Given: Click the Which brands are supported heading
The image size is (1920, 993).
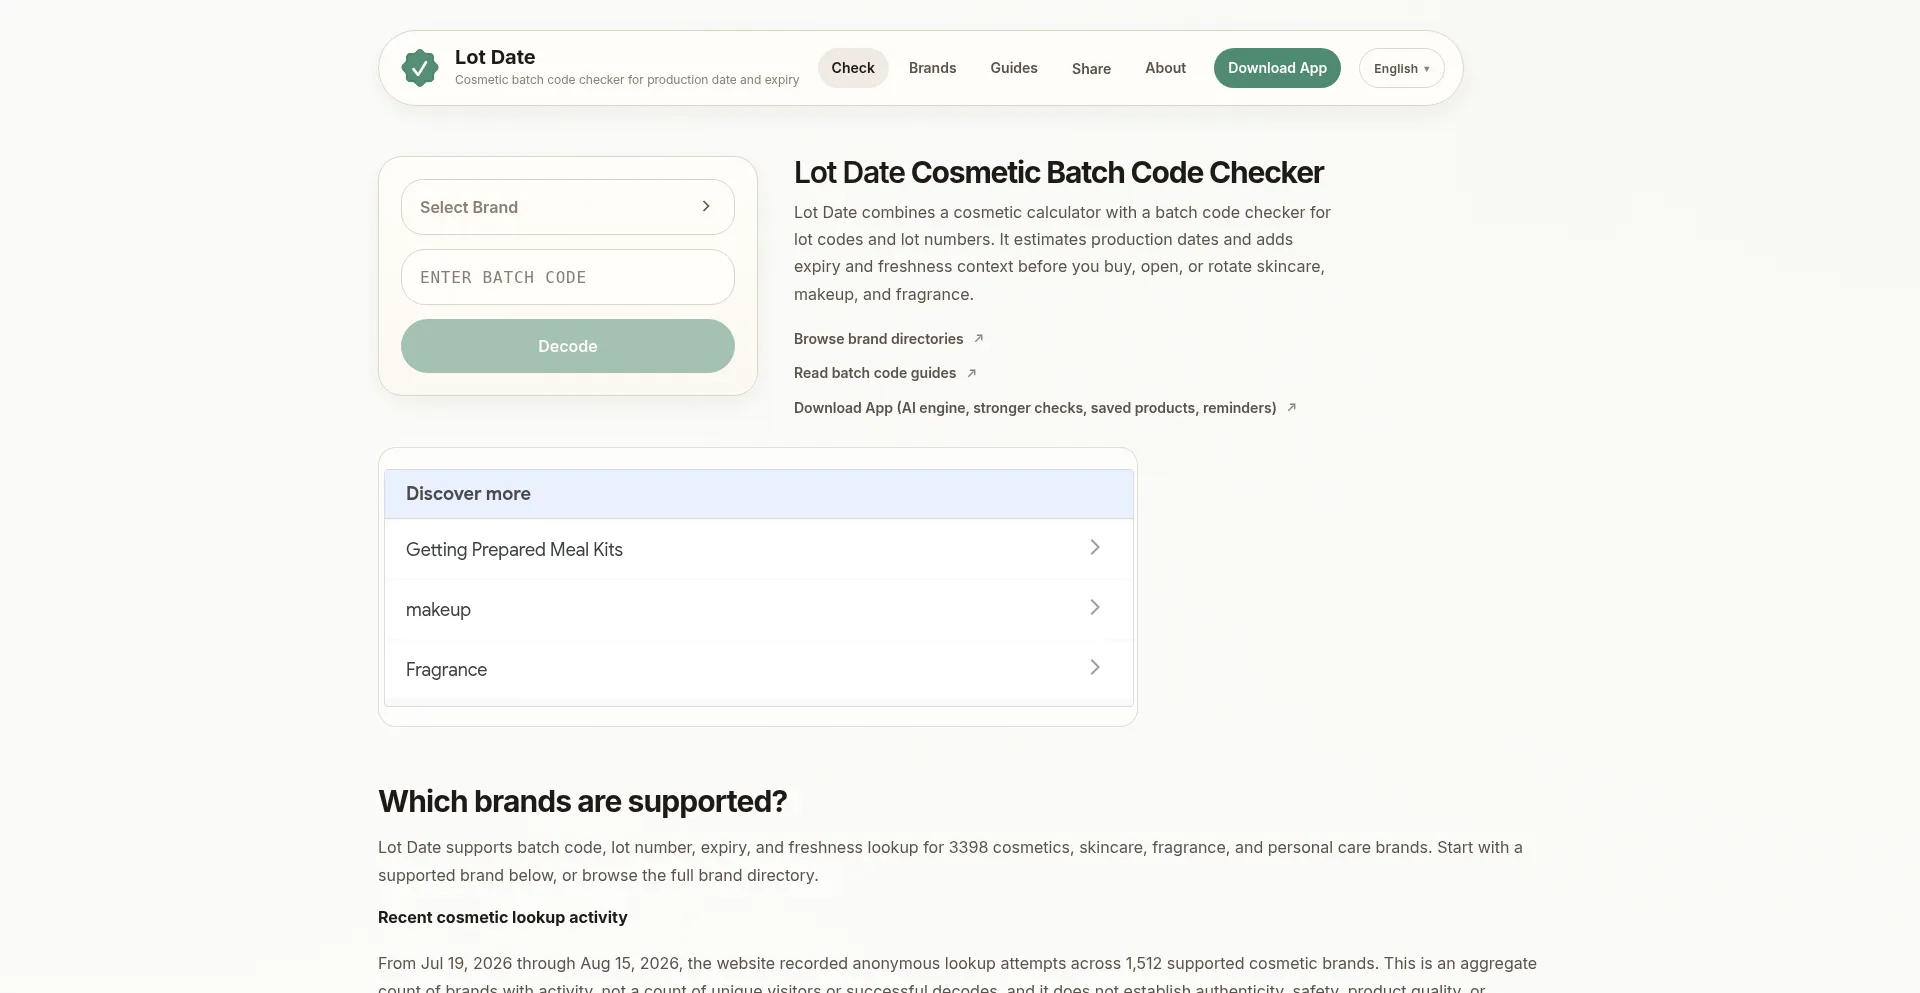Looking at the screenshot, I should click(583, 802).
